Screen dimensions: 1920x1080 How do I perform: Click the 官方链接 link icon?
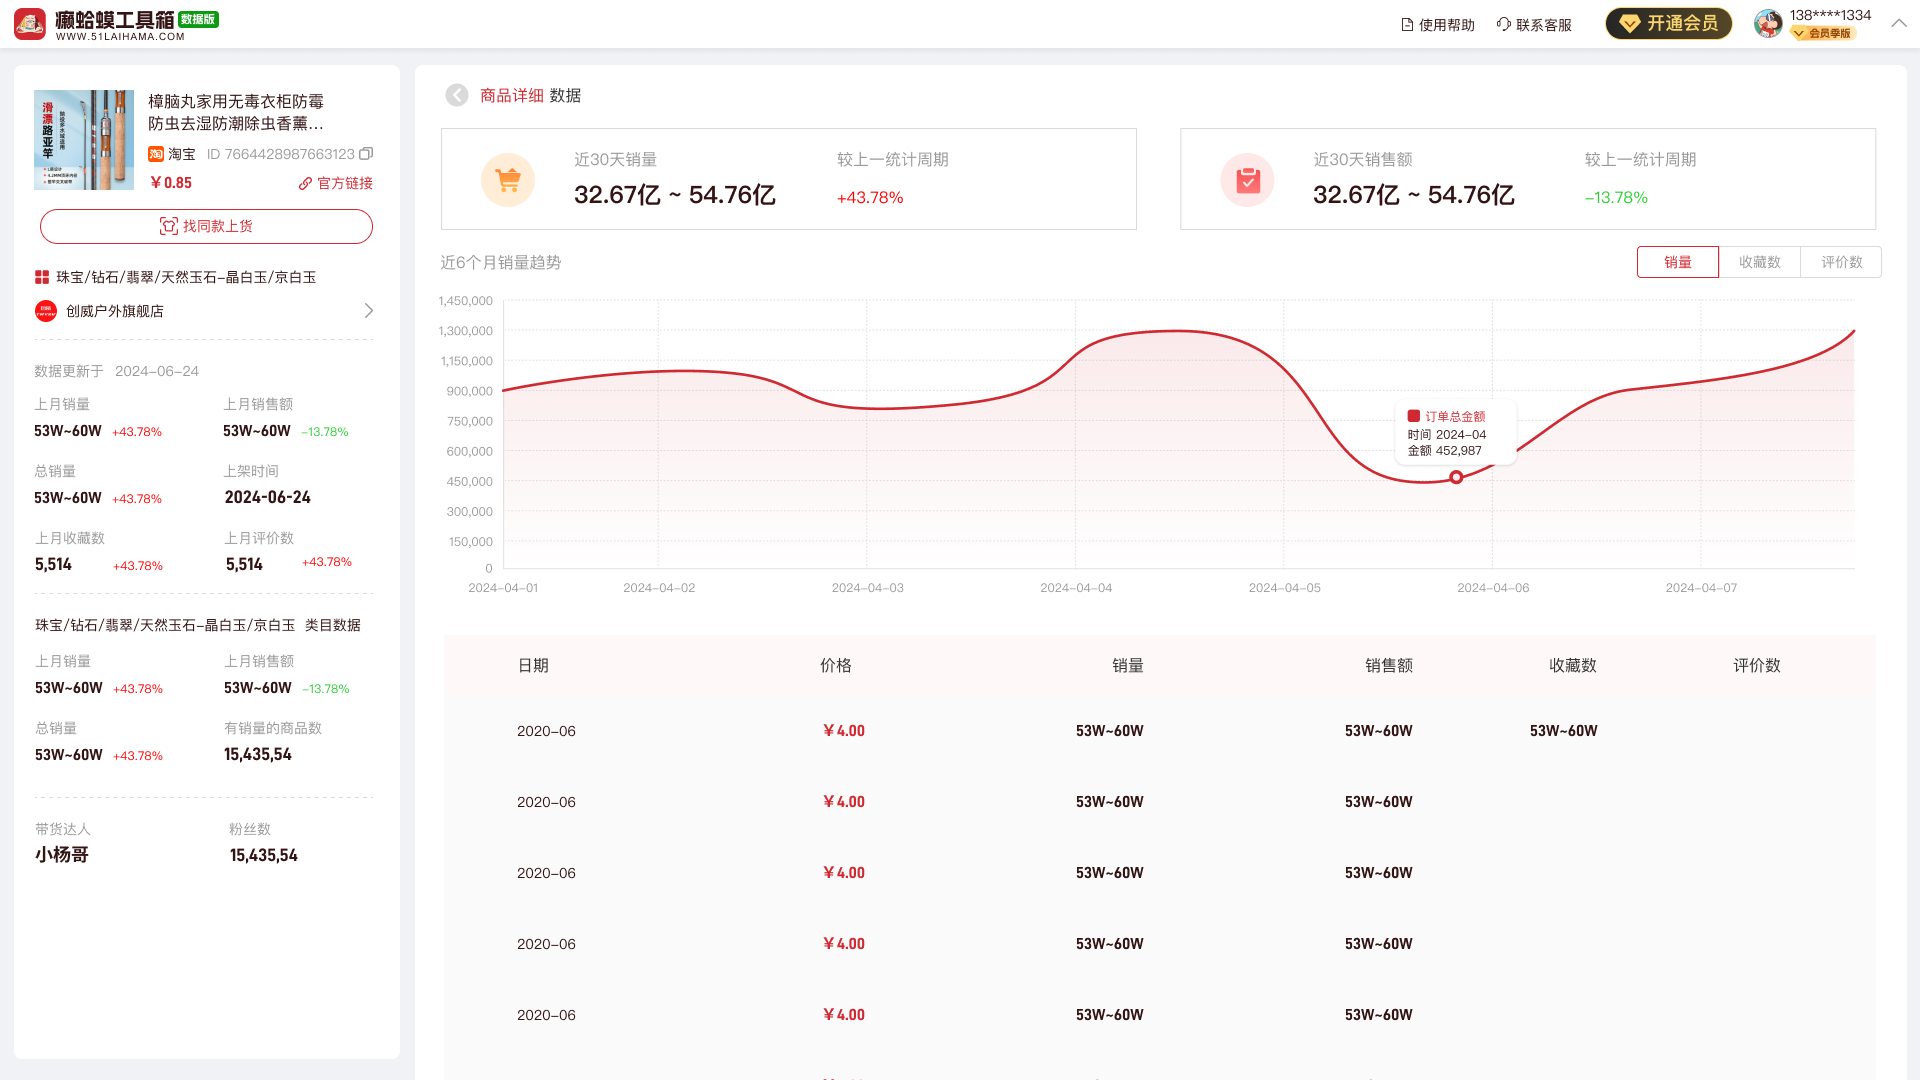pos(304,183)
